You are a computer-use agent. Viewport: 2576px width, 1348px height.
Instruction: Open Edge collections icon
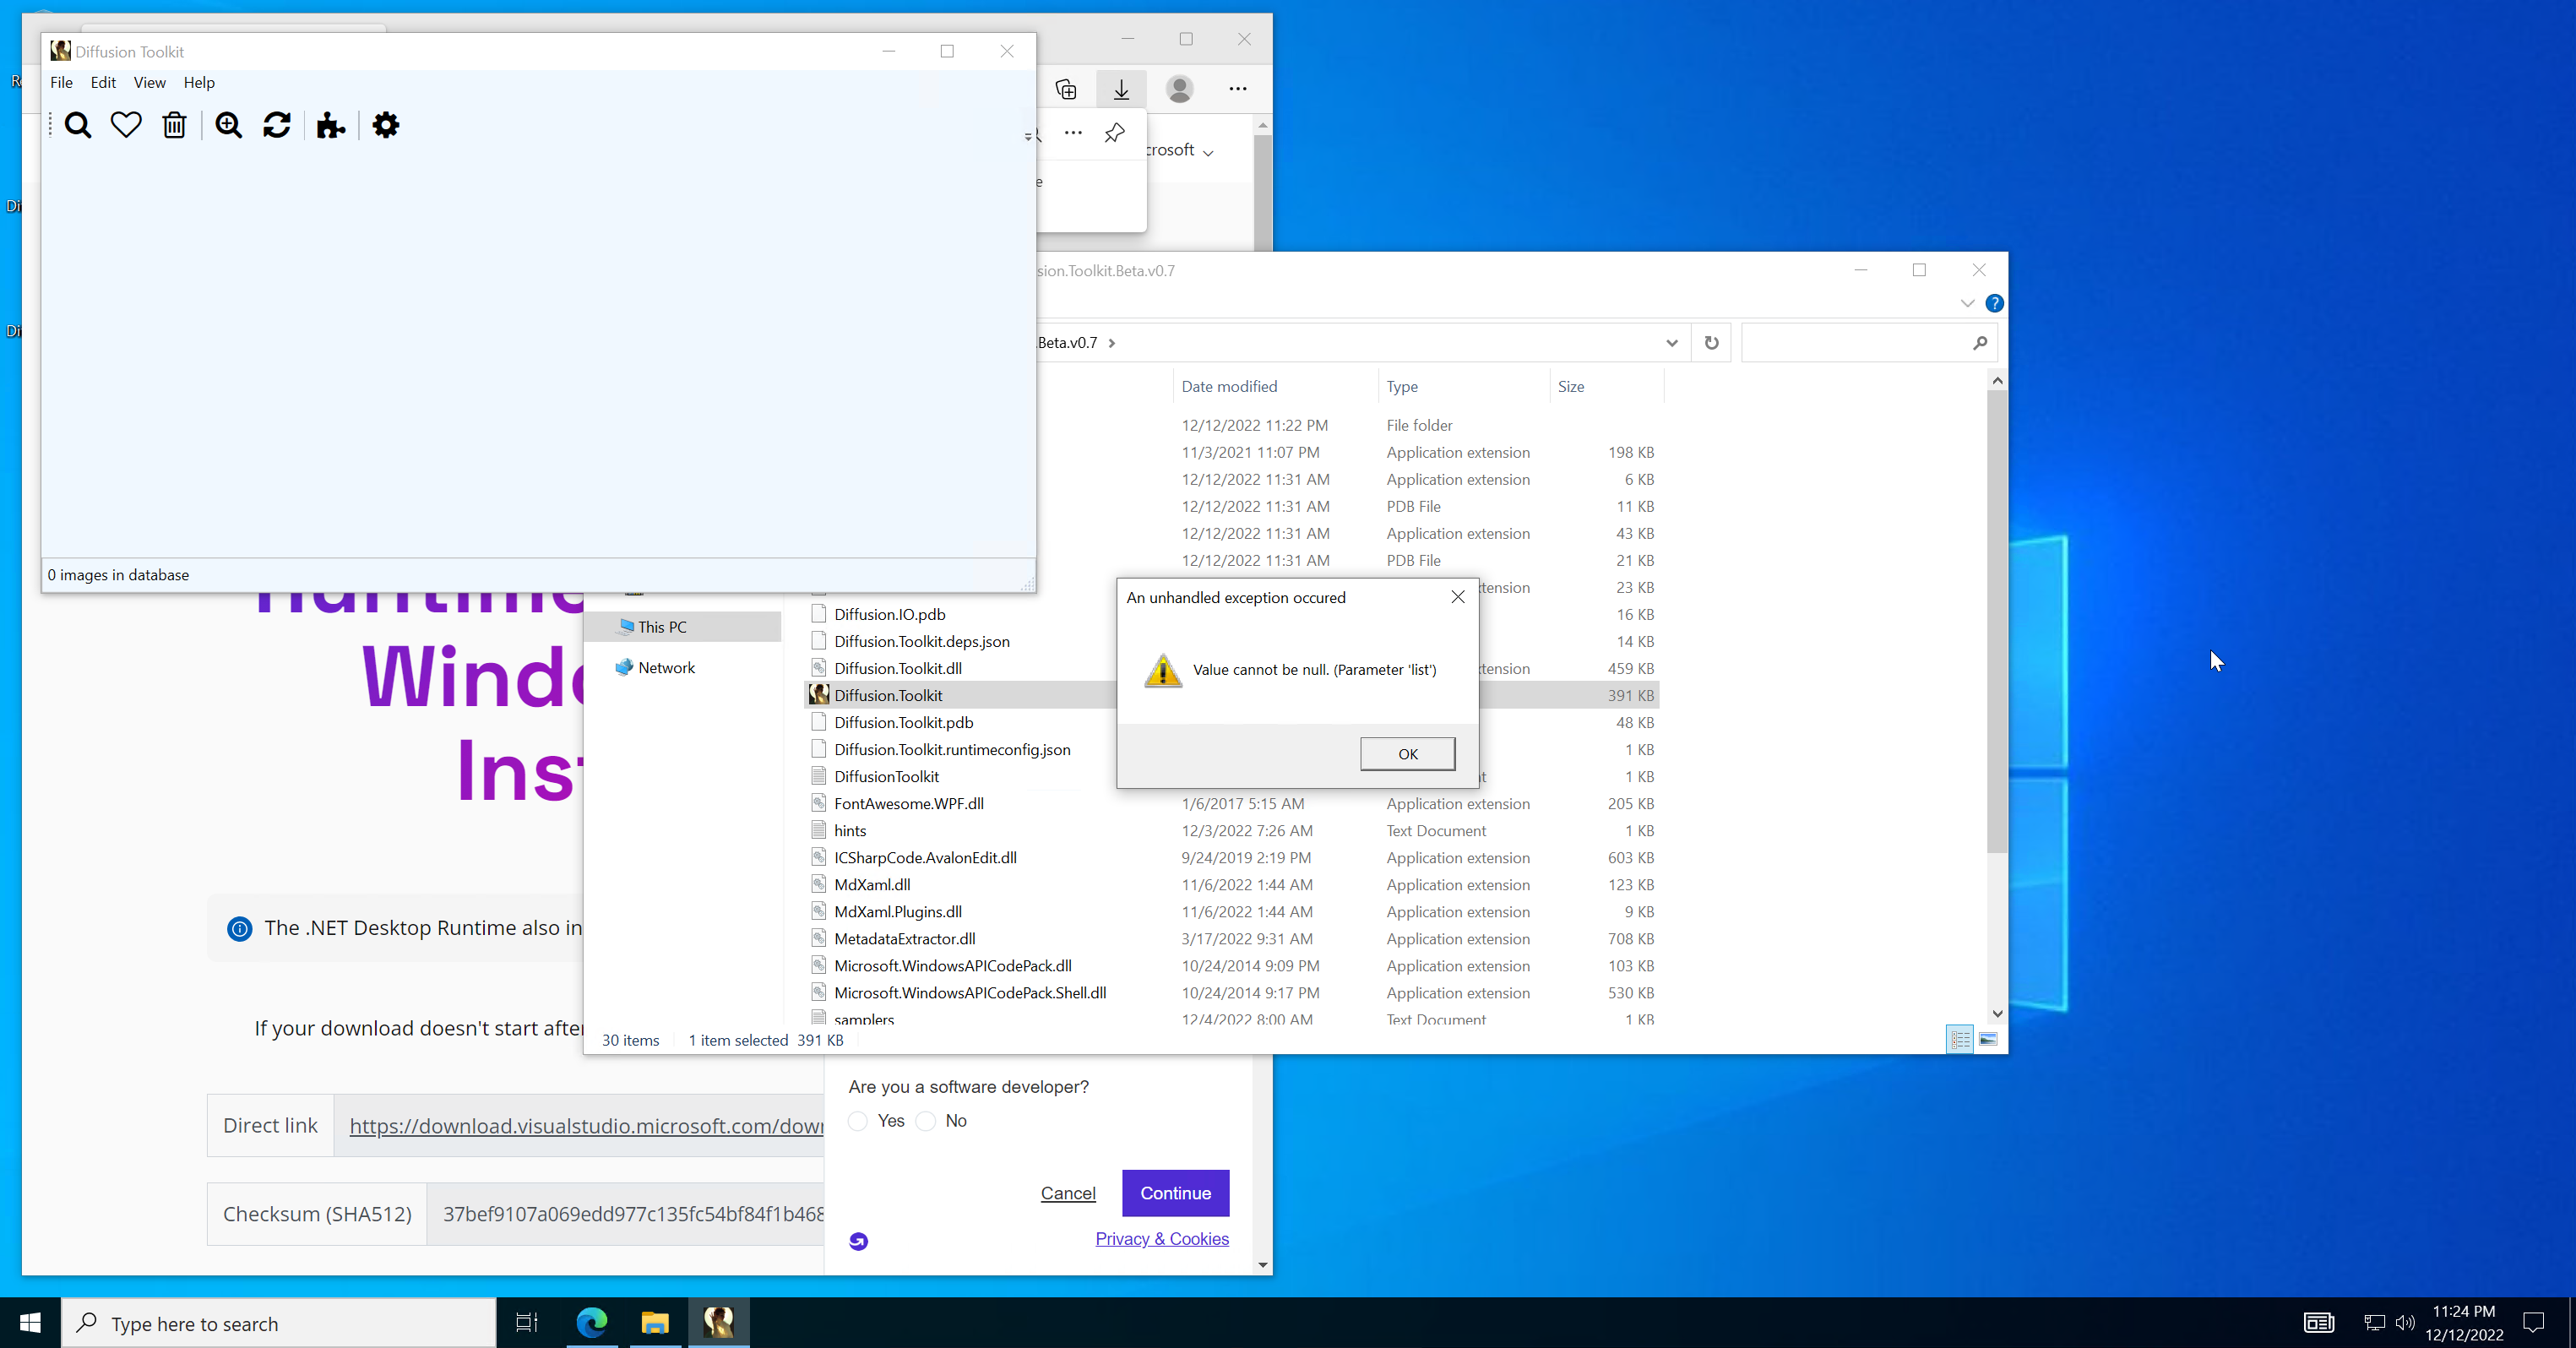(x=1066, y=89)
